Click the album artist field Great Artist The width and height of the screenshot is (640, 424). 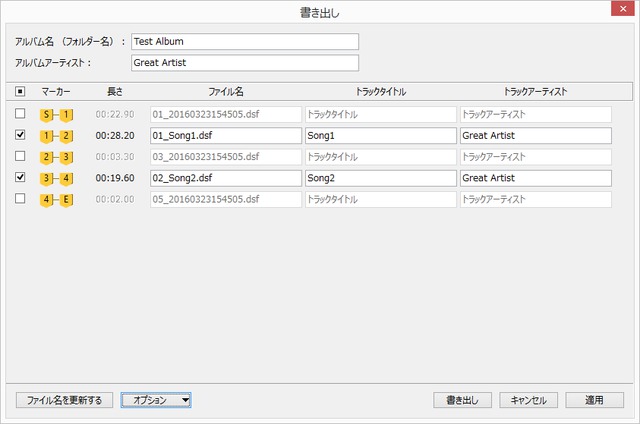(x=243, y=63)
